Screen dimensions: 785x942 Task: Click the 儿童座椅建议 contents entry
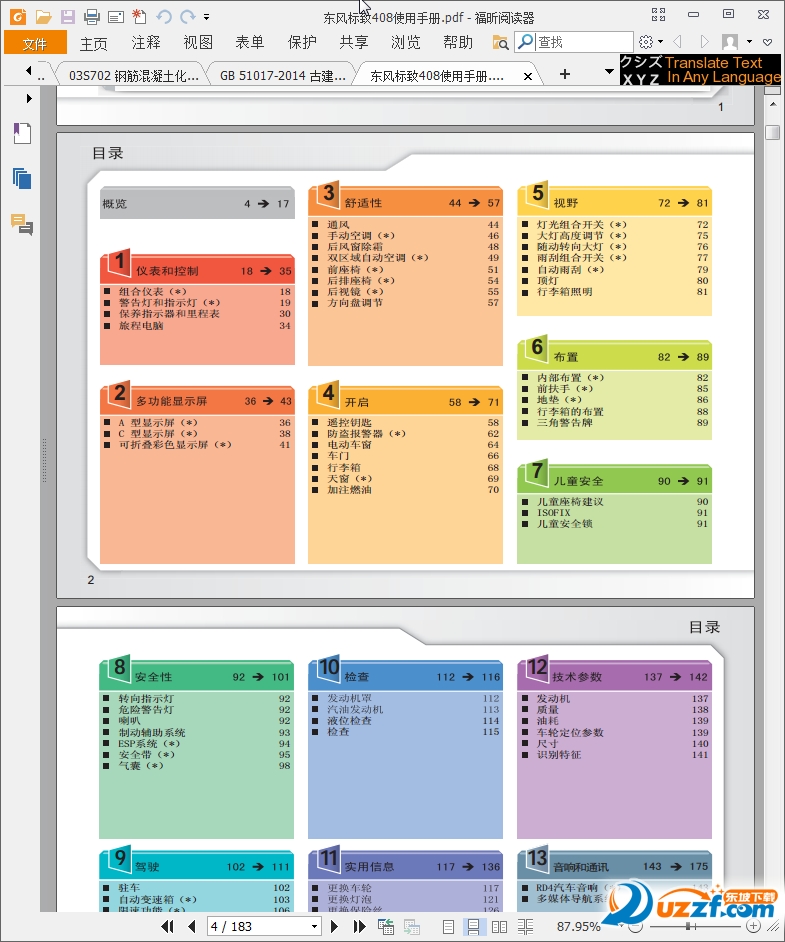[570, 502]
